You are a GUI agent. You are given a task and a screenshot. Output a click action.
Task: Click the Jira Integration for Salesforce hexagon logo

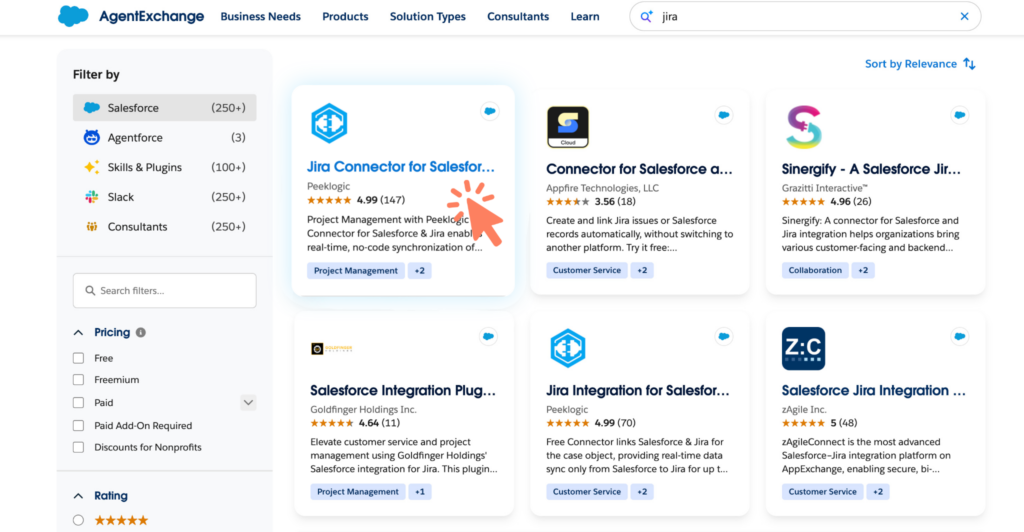(567, 348)
